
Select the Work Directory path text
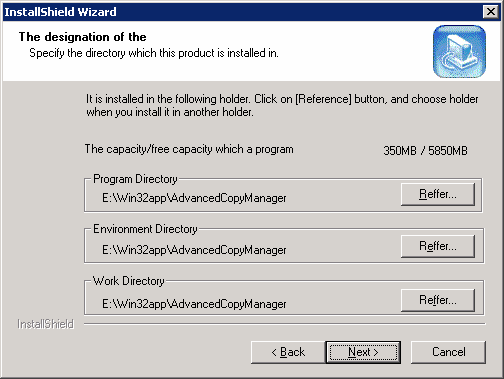(194, 304)
